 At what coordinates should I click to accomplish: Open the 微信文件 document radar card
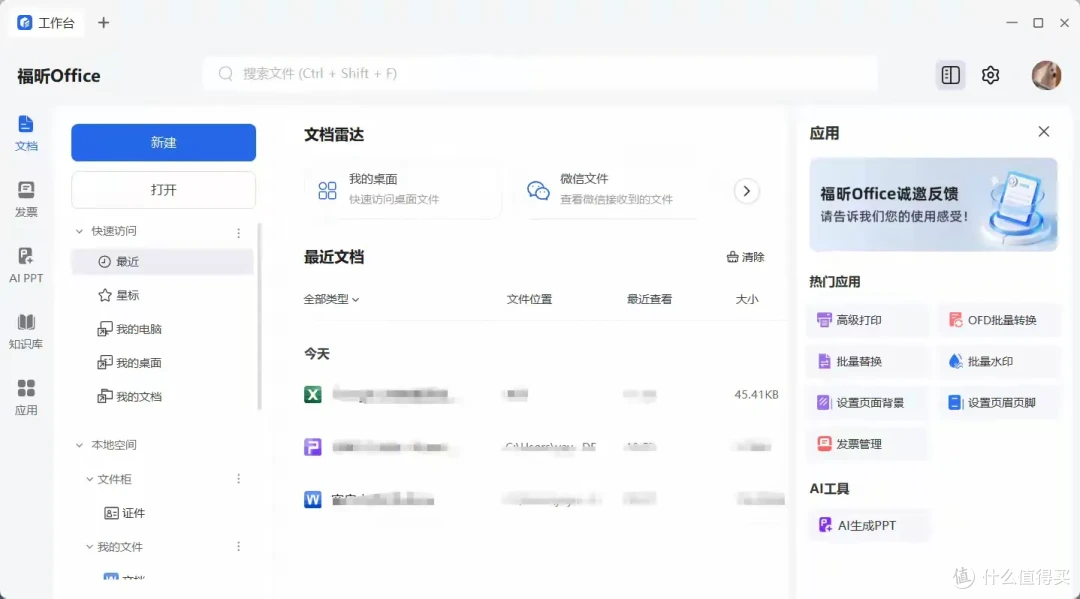(613, 190)
